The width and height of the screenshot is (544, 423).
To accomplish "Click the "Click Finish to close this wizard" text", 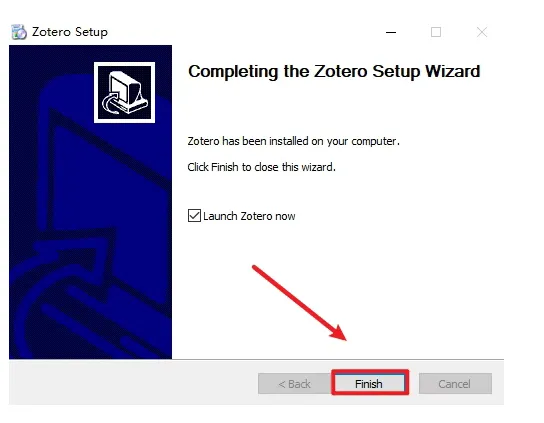I will pos(261,167).
